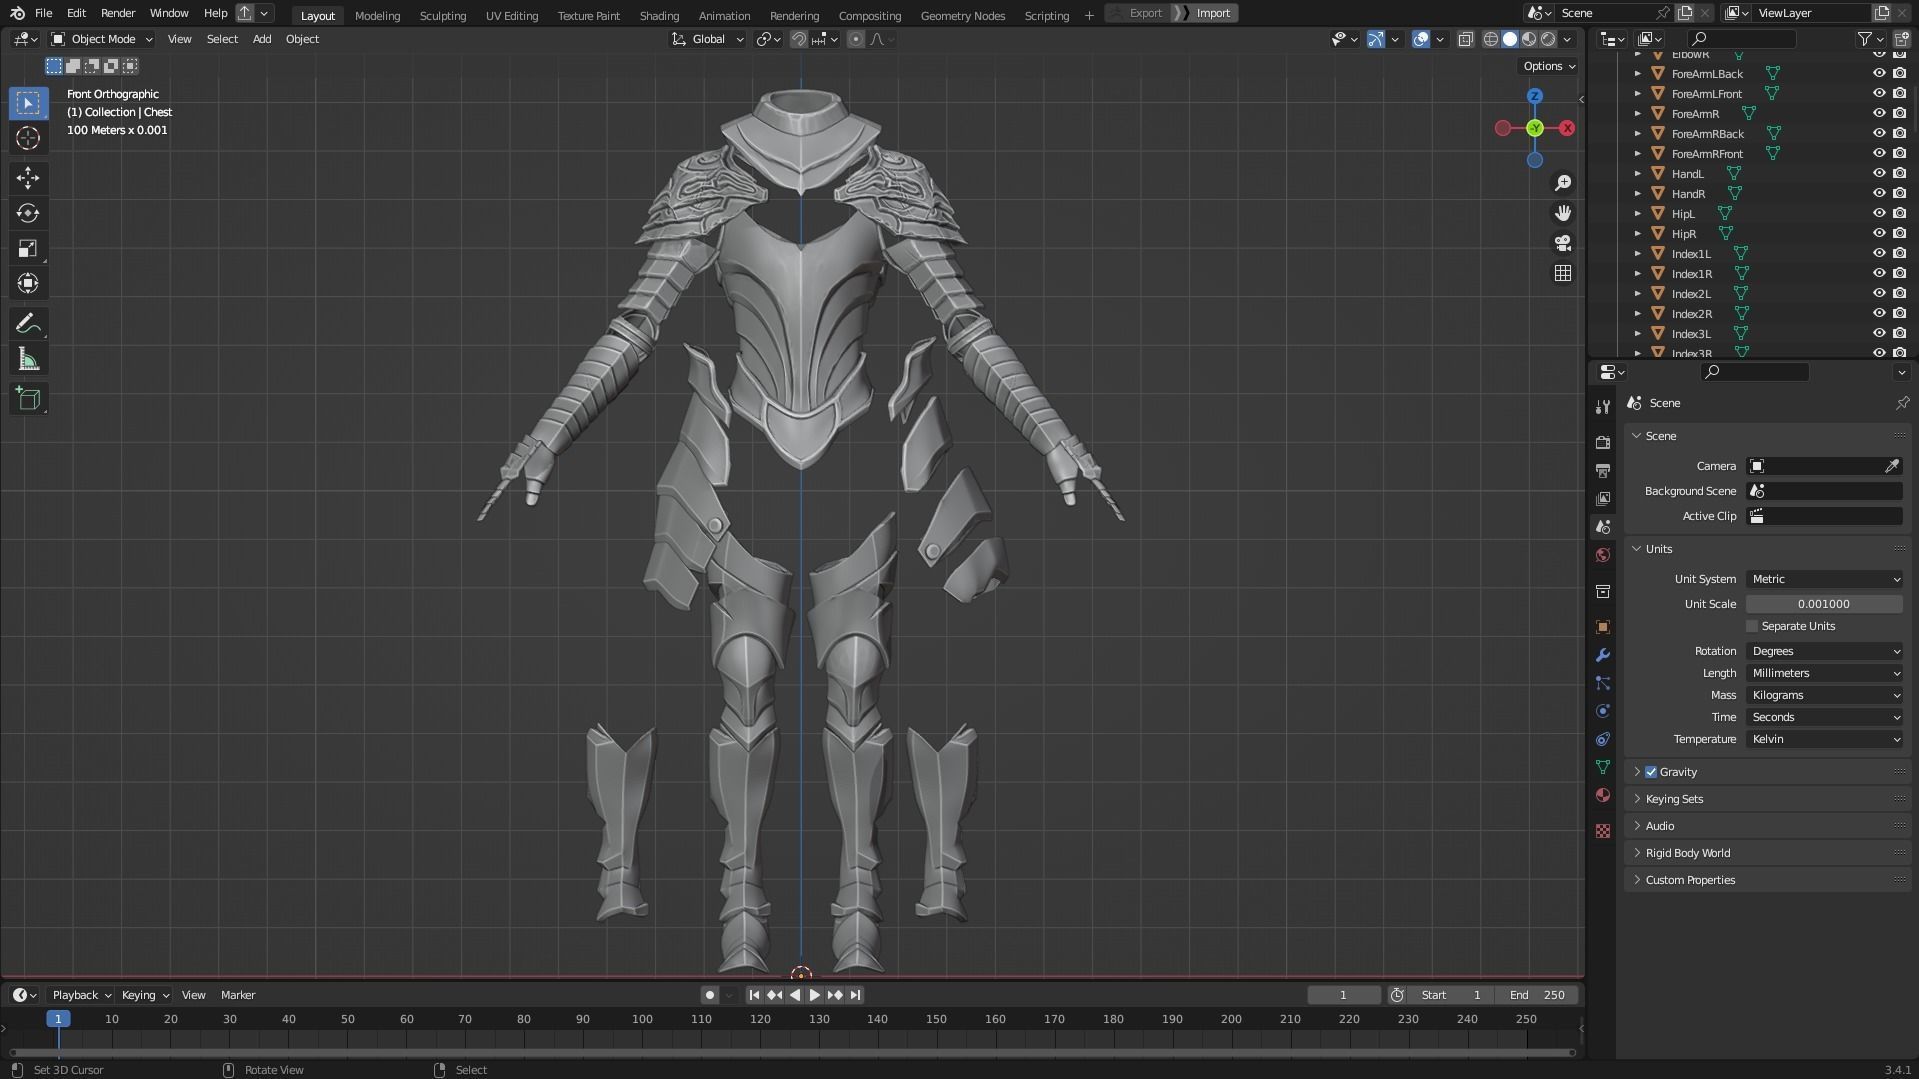Adjust the Unit Scale 0.001000 field

pos(1824,604)
